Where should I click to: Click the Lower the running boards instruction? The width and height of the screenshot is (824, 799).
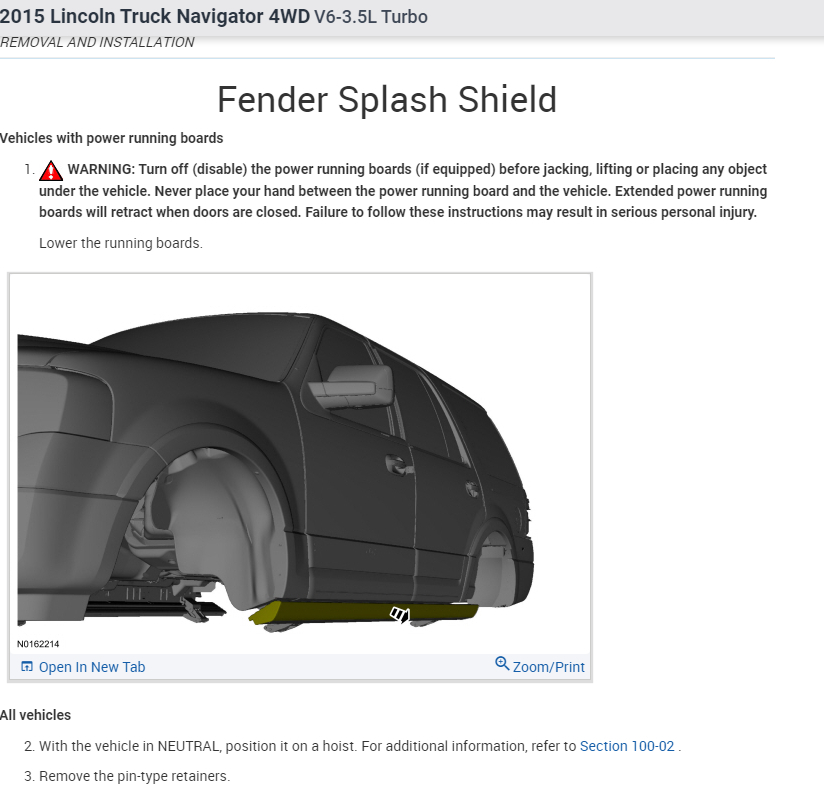click(121, 243)
